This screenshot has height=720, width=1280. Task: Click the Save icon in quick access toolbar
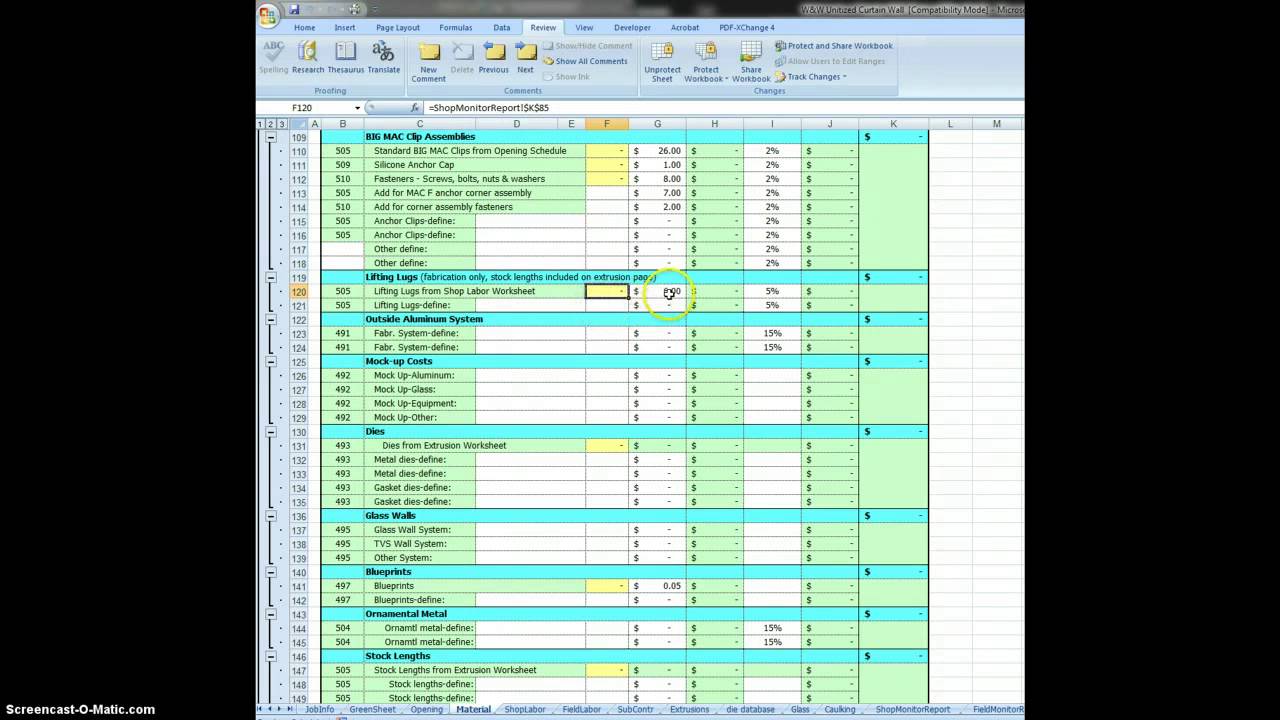[294, 9]
